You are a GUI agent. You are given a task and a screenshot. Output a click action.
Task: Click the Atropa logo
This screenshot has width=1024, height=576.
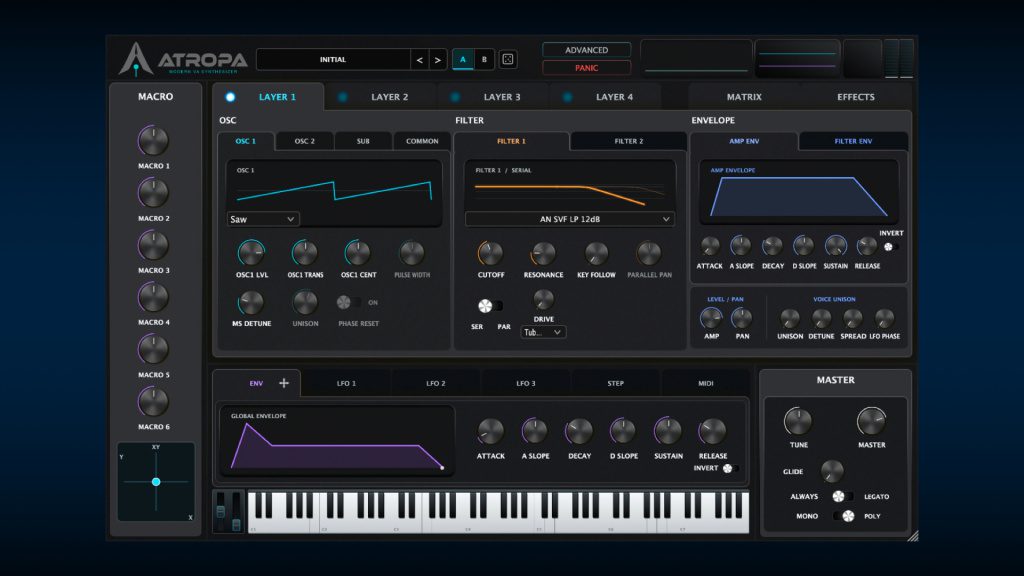[184, 59]
